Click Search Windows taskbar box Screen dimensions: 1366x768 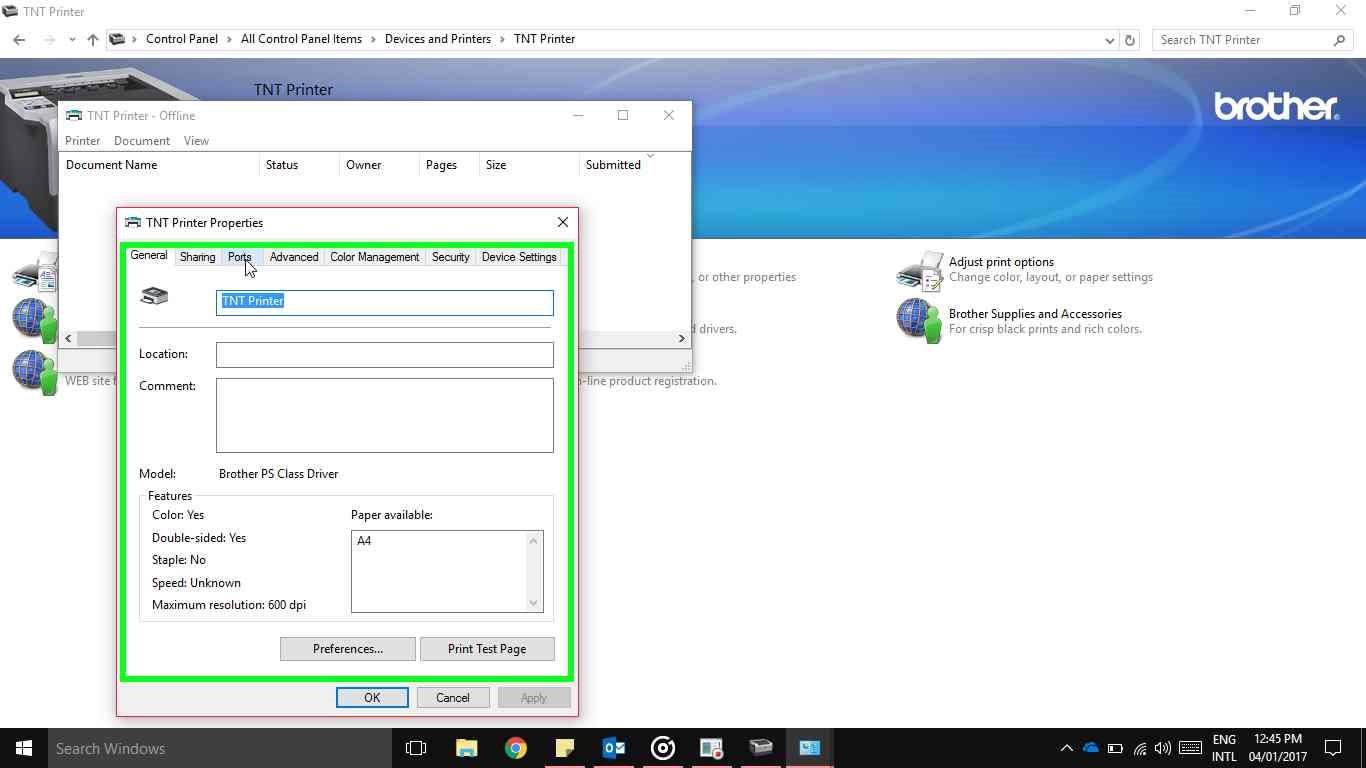(219, 748)
